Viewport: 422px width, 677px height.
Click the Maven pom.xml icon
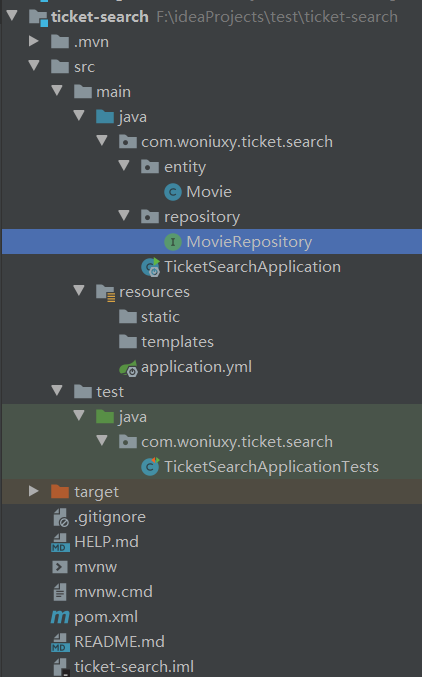[x=60, y=617]
